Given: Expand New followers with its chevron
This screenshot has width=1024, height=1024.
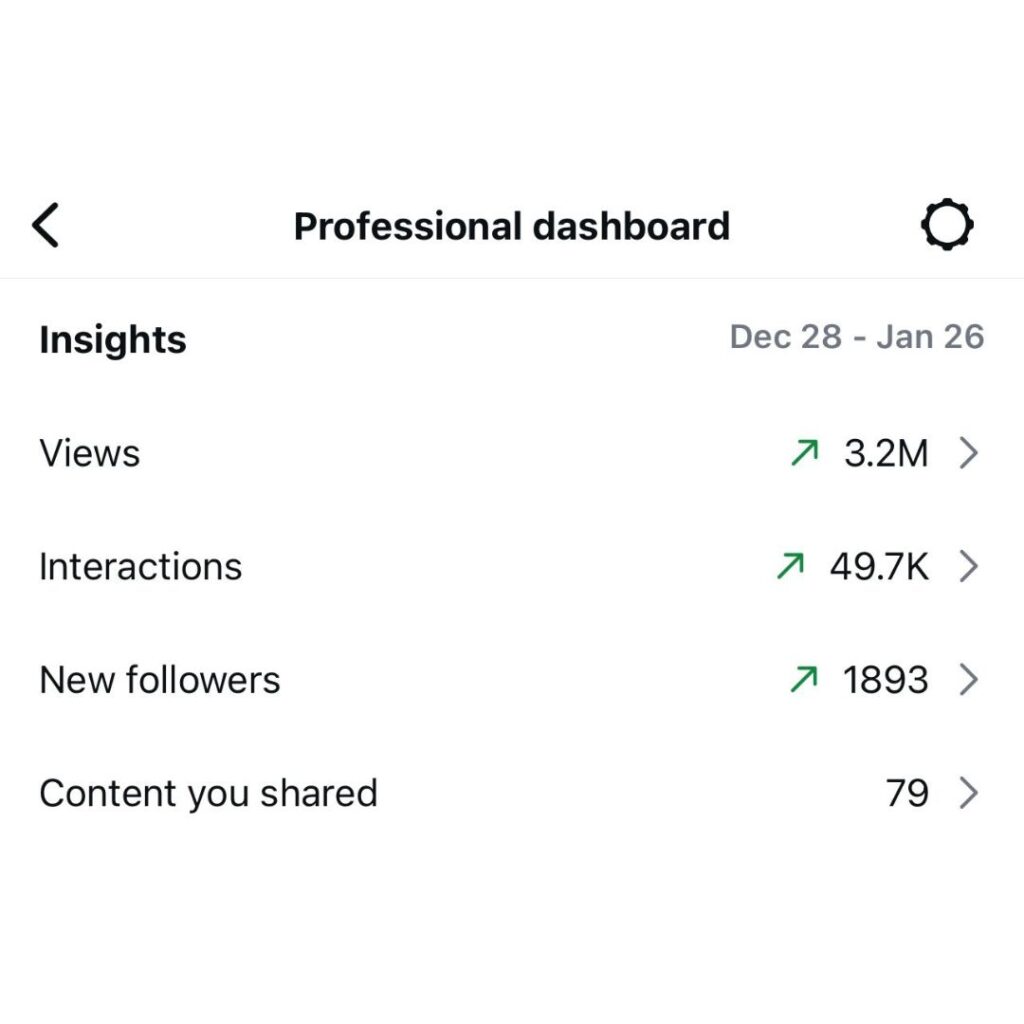Looking at the screenshot, I should click(x=968, y=680).
